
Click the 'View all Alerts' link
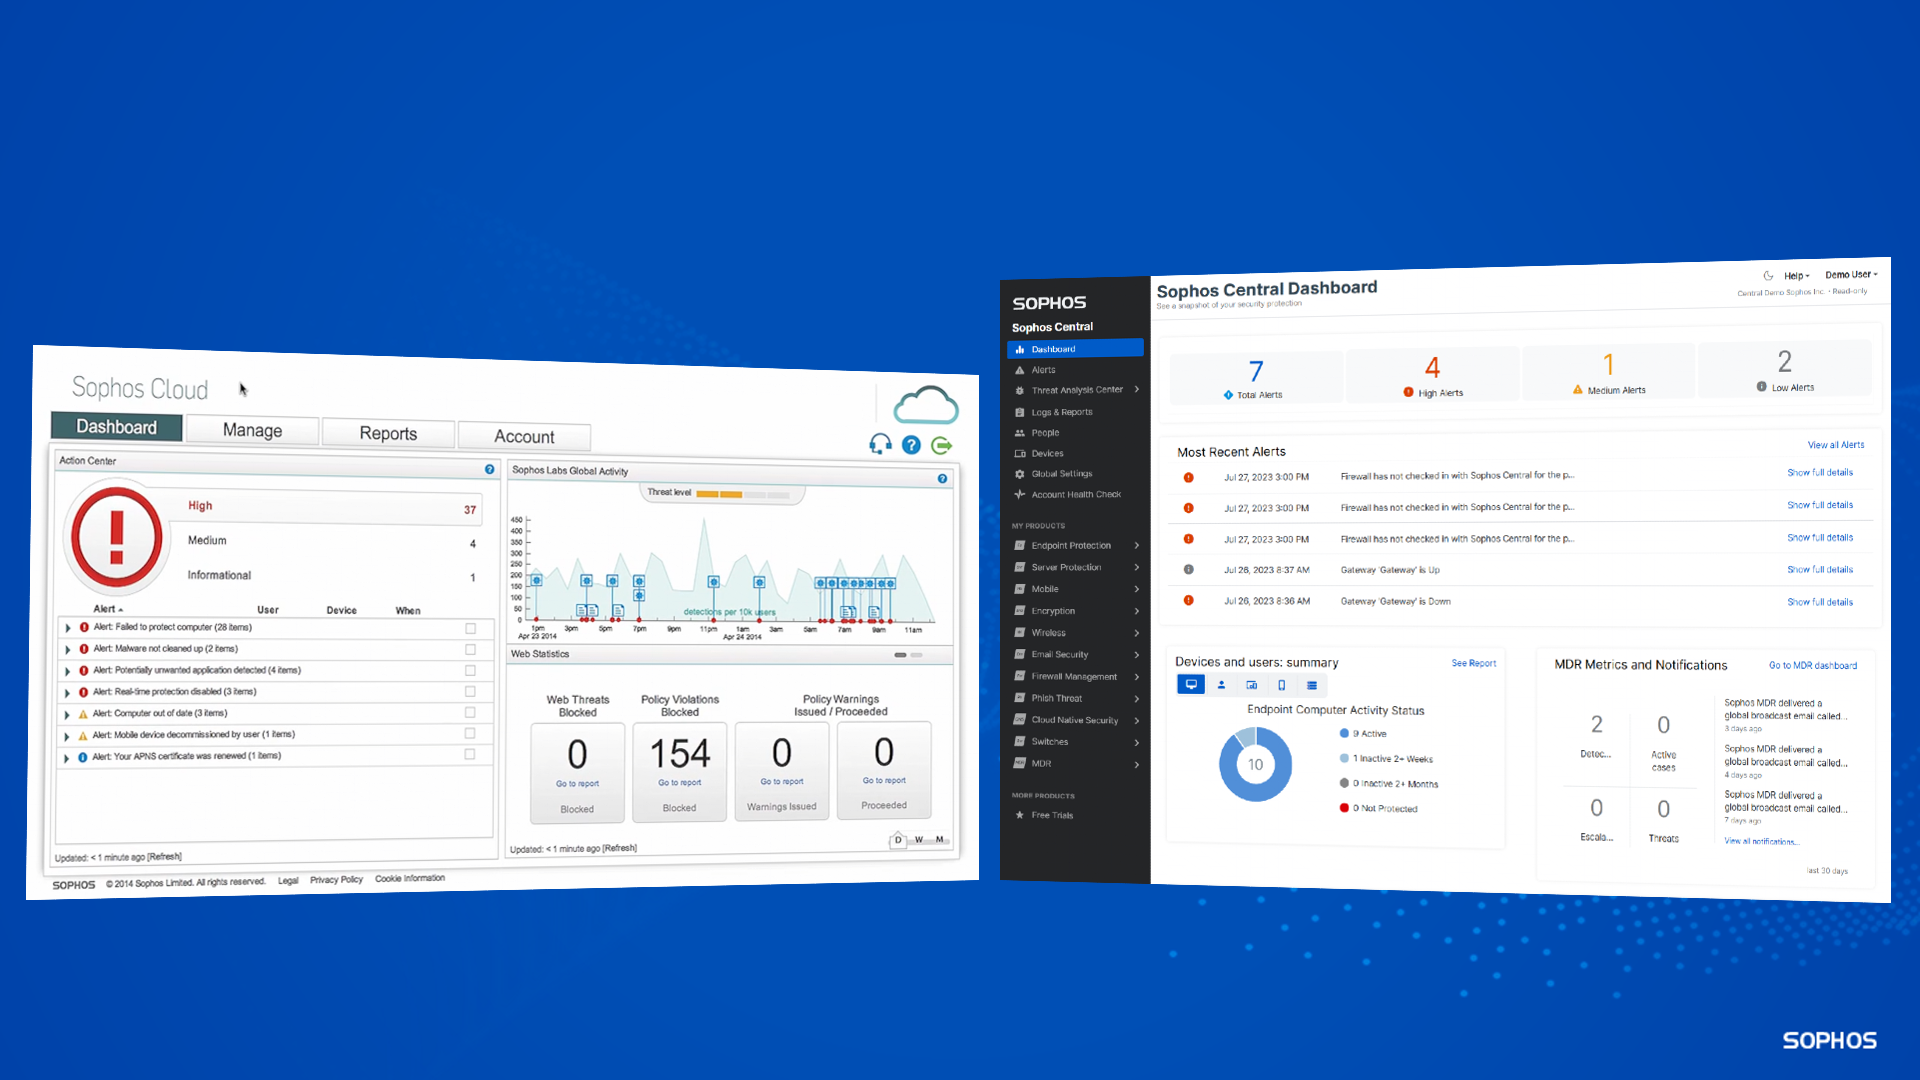tap(1835, 445)
